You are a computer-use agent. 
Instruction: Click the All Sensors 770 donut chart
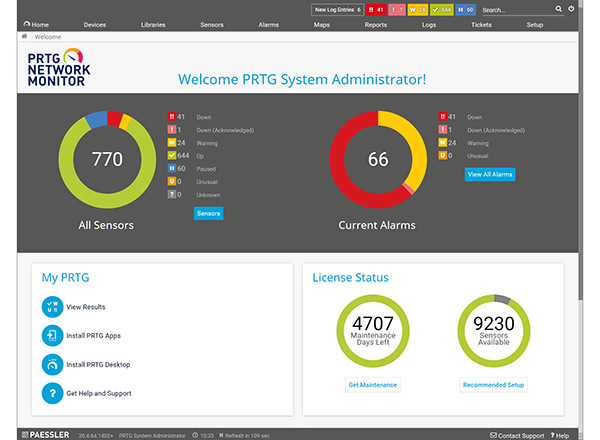107,160
